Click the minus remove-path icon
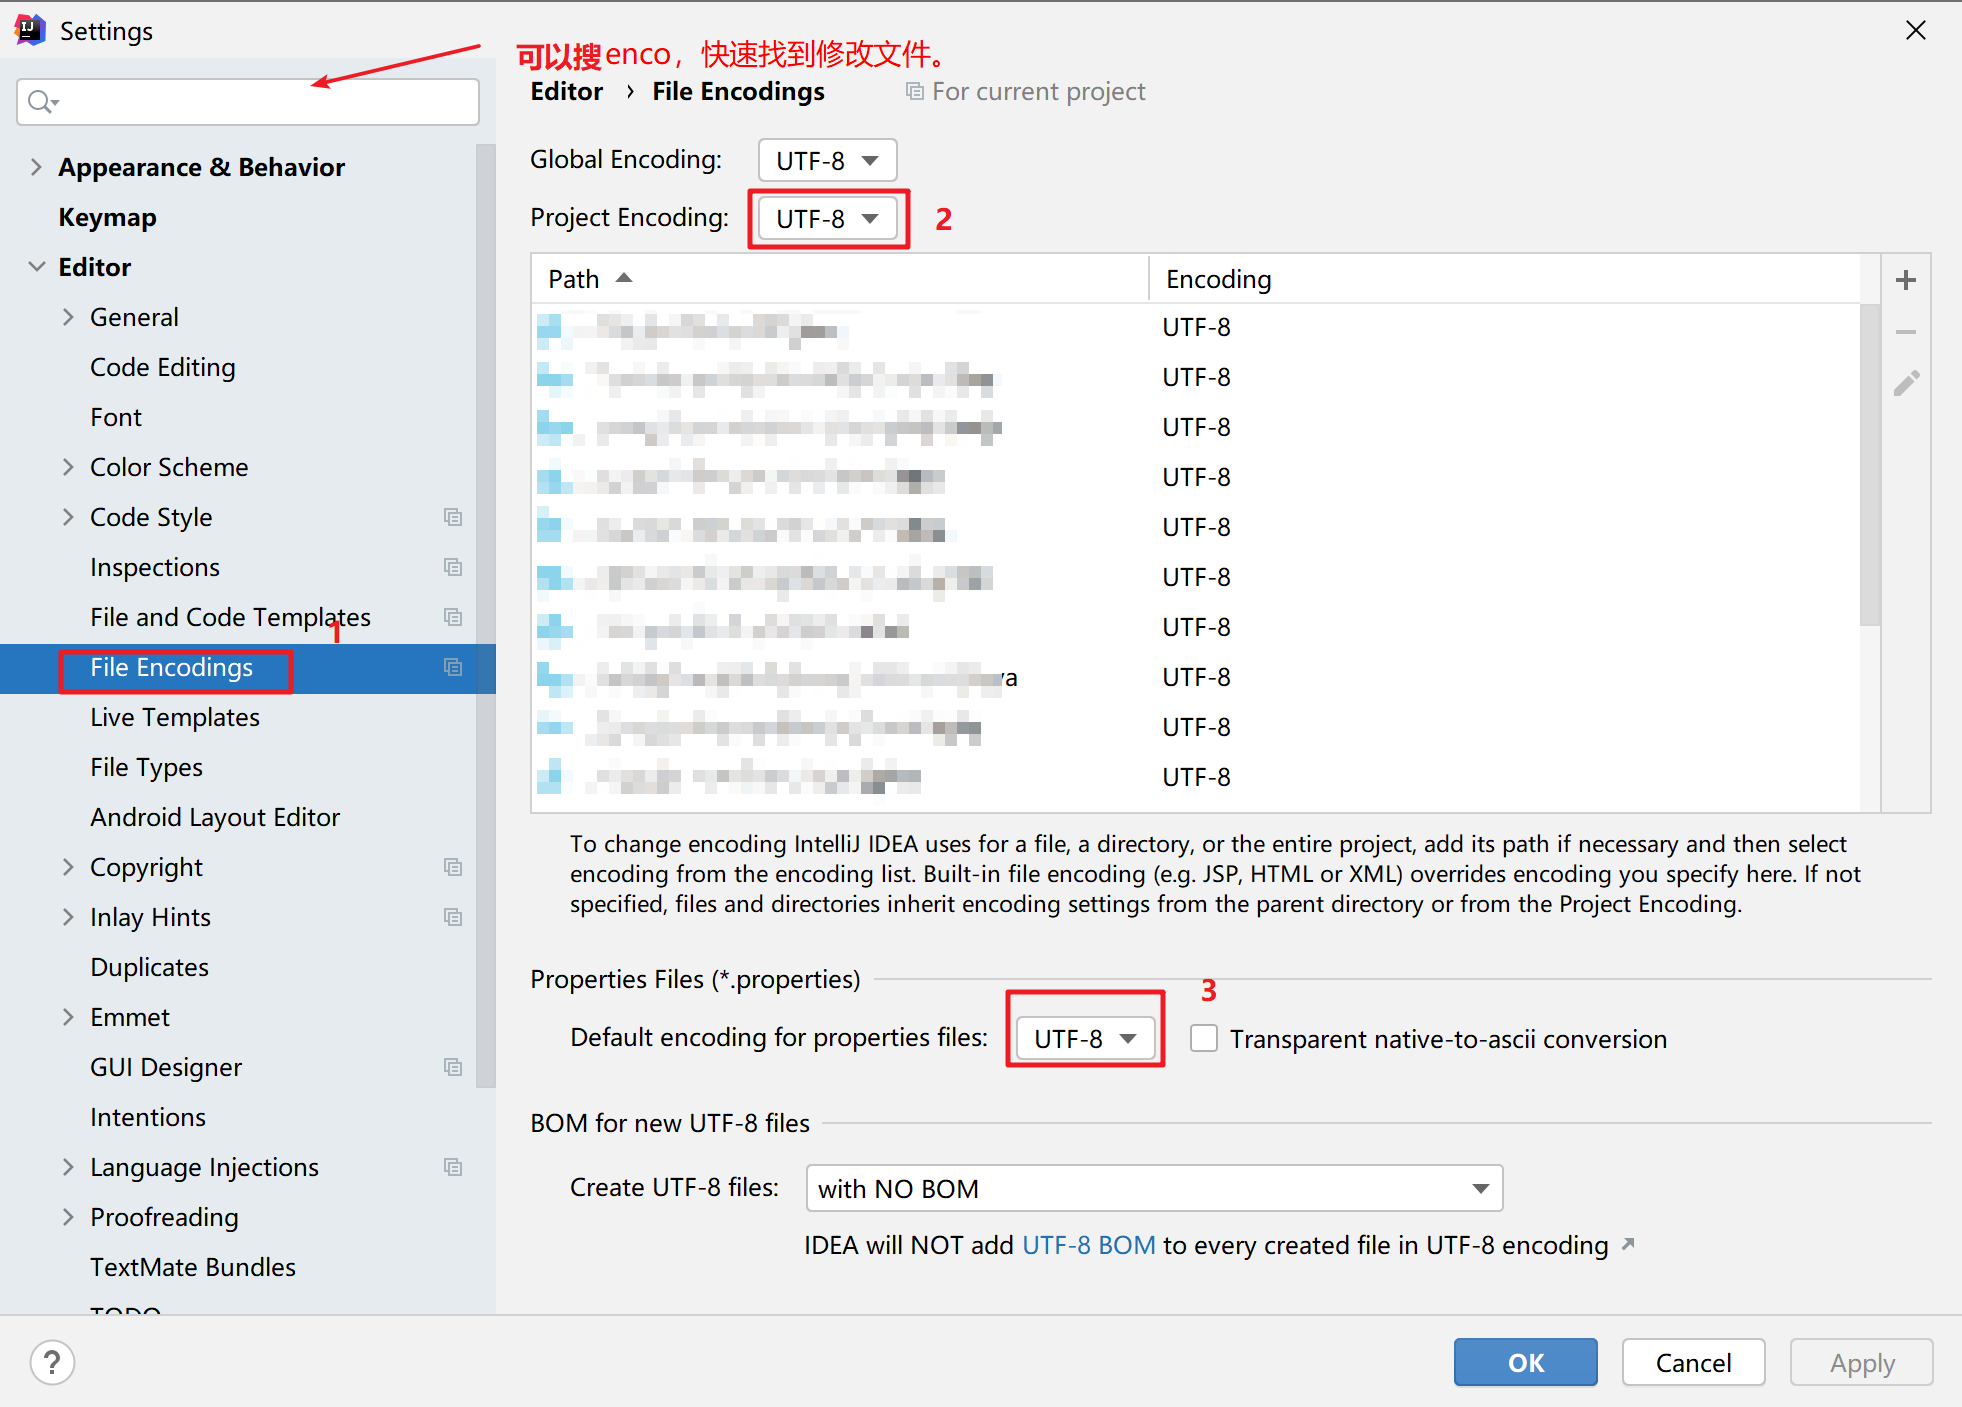 [1905, 332]
